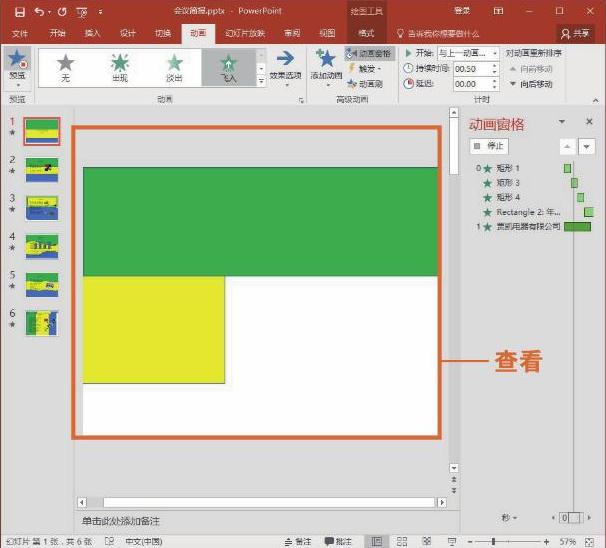Open animation pane options dropdown arrow
606x548 pixels.
coord(562,122)
